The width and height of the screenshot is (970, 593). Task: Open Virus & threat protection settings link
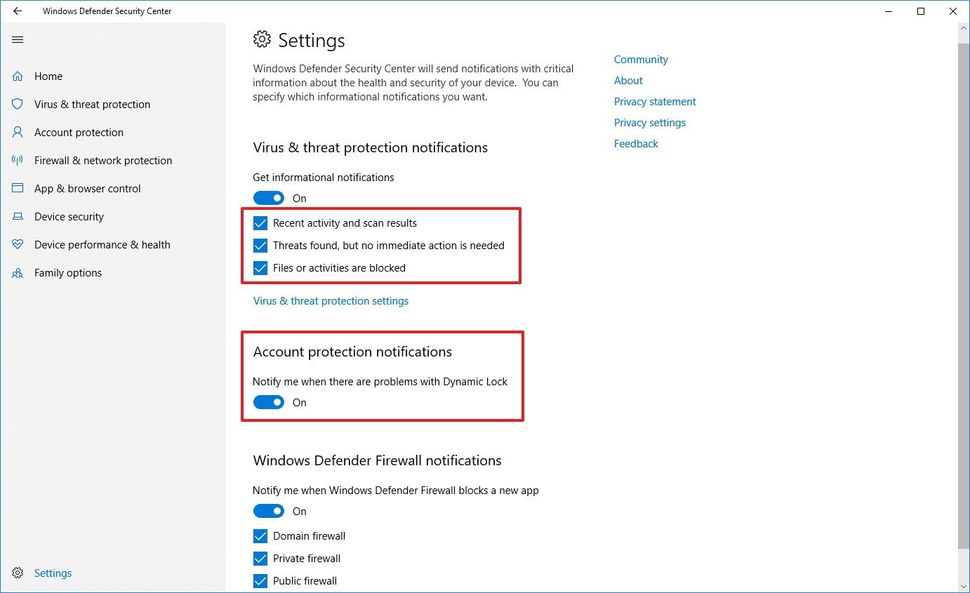click(x=330, y=300)
